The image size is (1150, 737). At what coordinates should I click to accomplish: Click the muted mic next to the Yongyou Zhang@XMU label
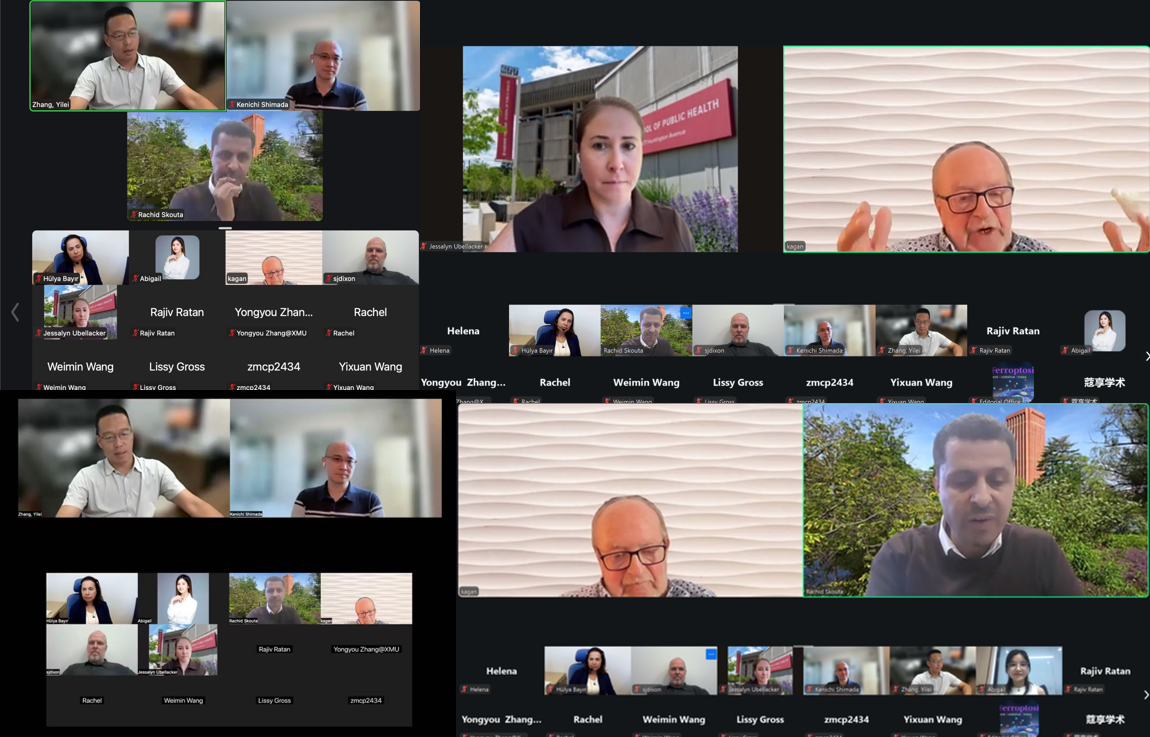(232, 333)
